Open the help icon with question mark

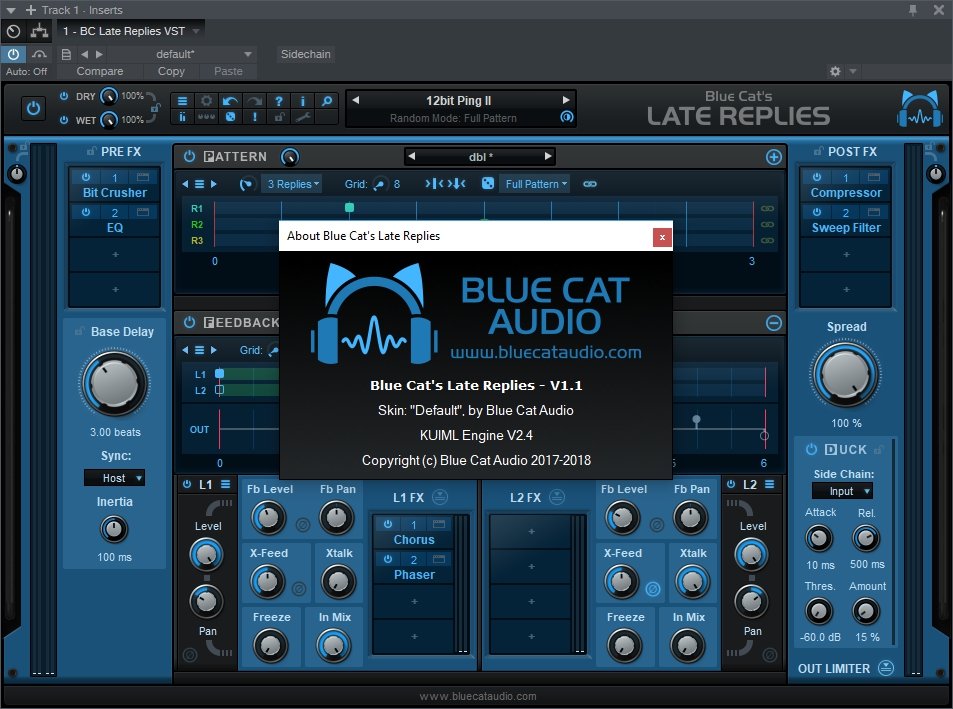(x=280, y=101)
